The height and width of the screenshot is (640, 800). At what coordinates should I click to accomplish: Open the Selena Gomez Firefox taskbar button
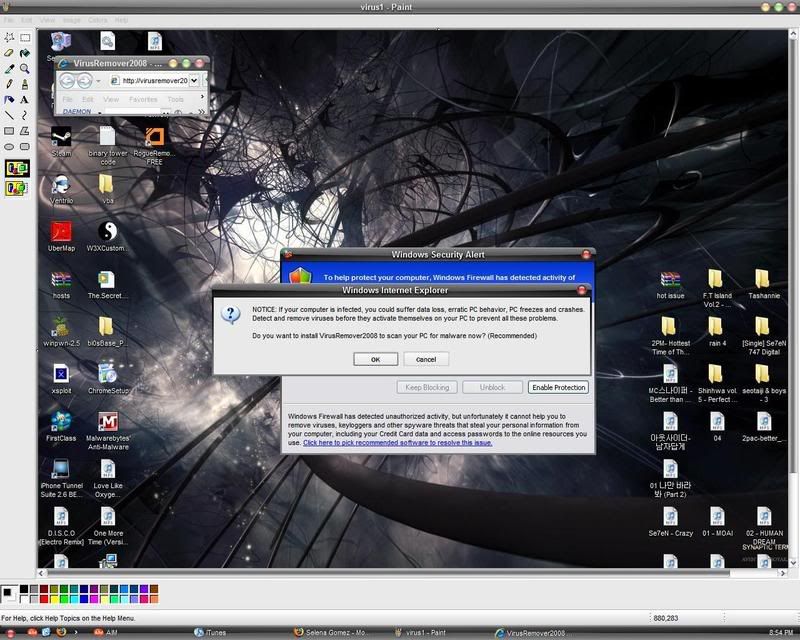pyautogui.click(x=331, y=633)
